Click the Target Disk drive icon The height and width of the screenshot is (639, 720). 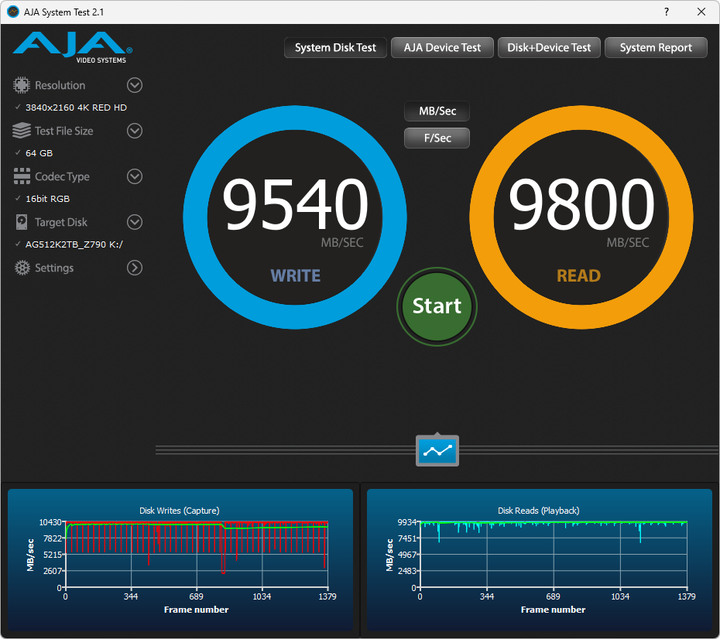tap(21, 222)
